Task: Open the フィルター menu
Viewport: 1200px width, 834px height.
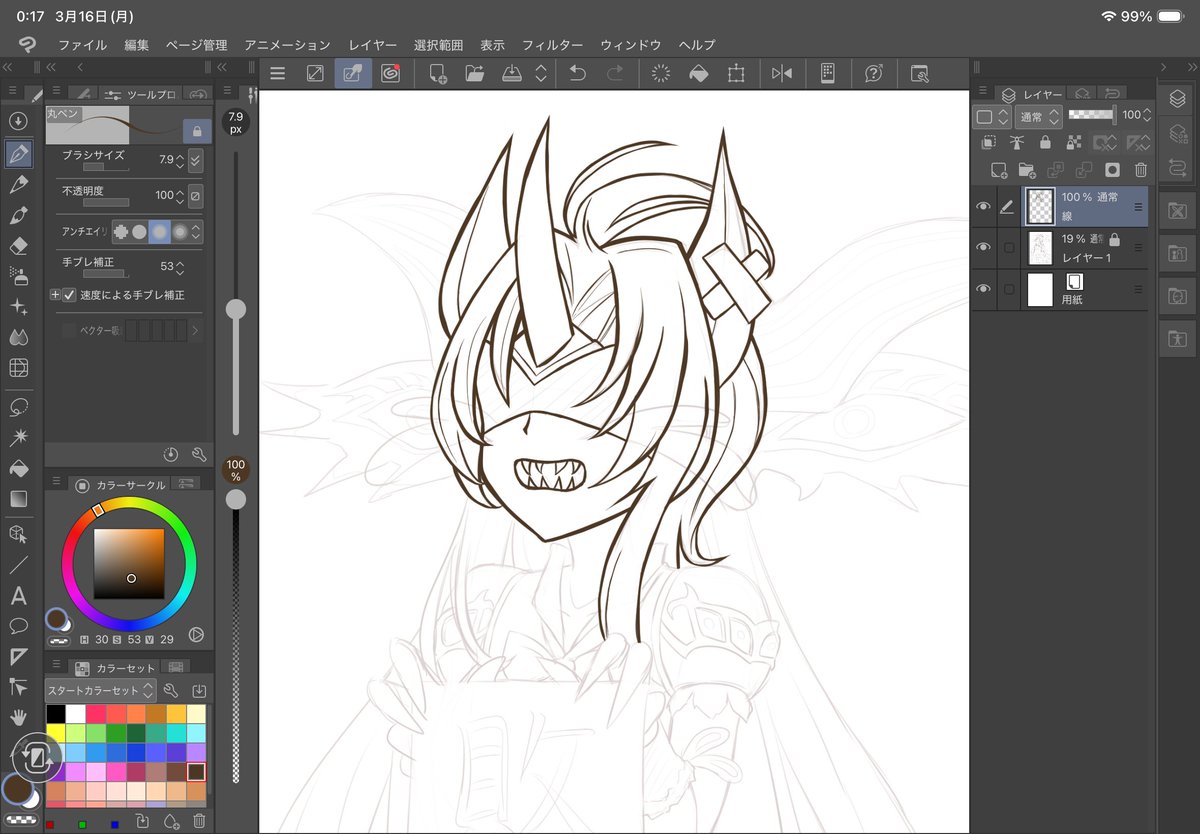Action: tap(552, 45)
